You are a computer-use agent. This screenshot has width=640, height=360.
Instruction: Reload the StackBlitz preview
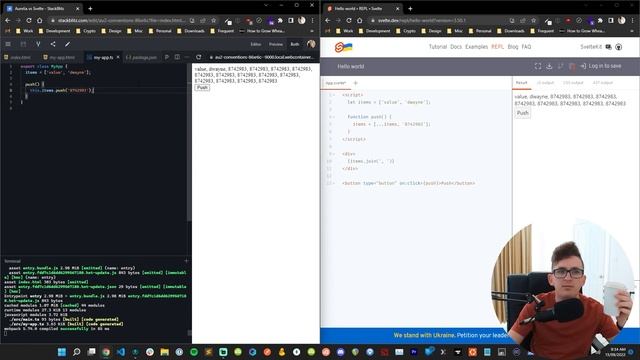coord(198,57)
